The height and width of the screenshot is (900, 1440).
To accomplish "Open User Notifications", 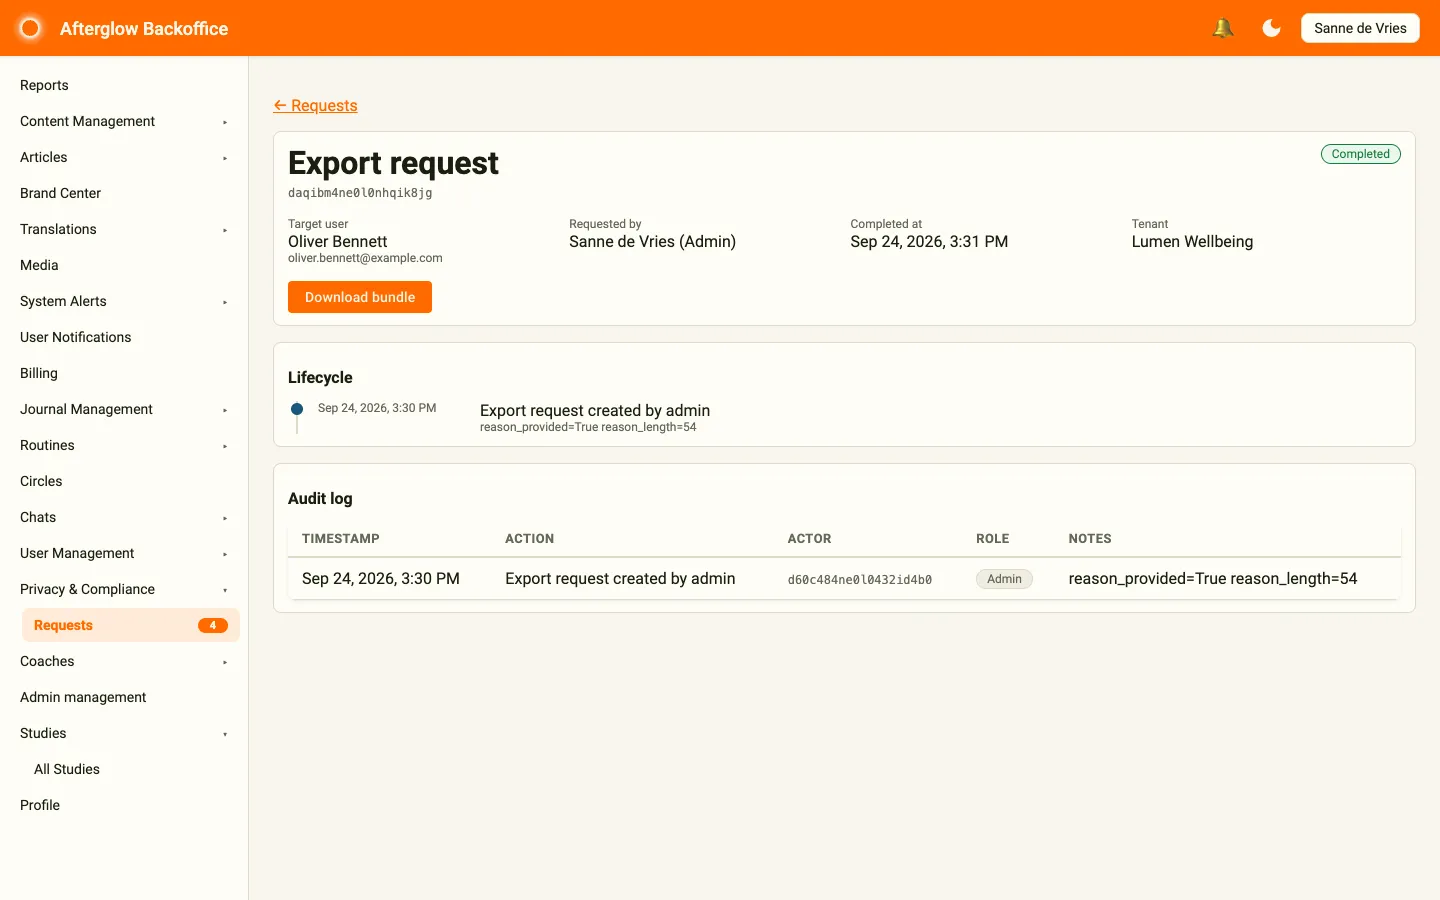I will pos(76,337).
